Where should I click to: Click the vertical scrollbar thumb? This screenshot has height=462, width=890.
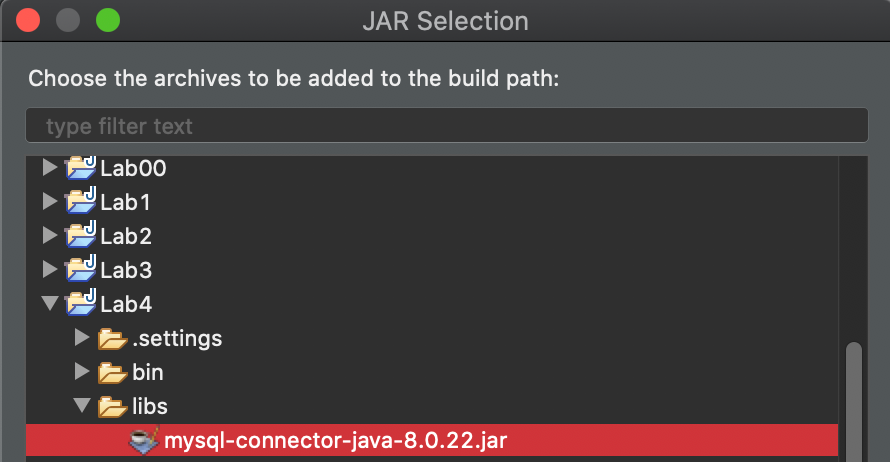pyautogui.click(x=853, y=400)
